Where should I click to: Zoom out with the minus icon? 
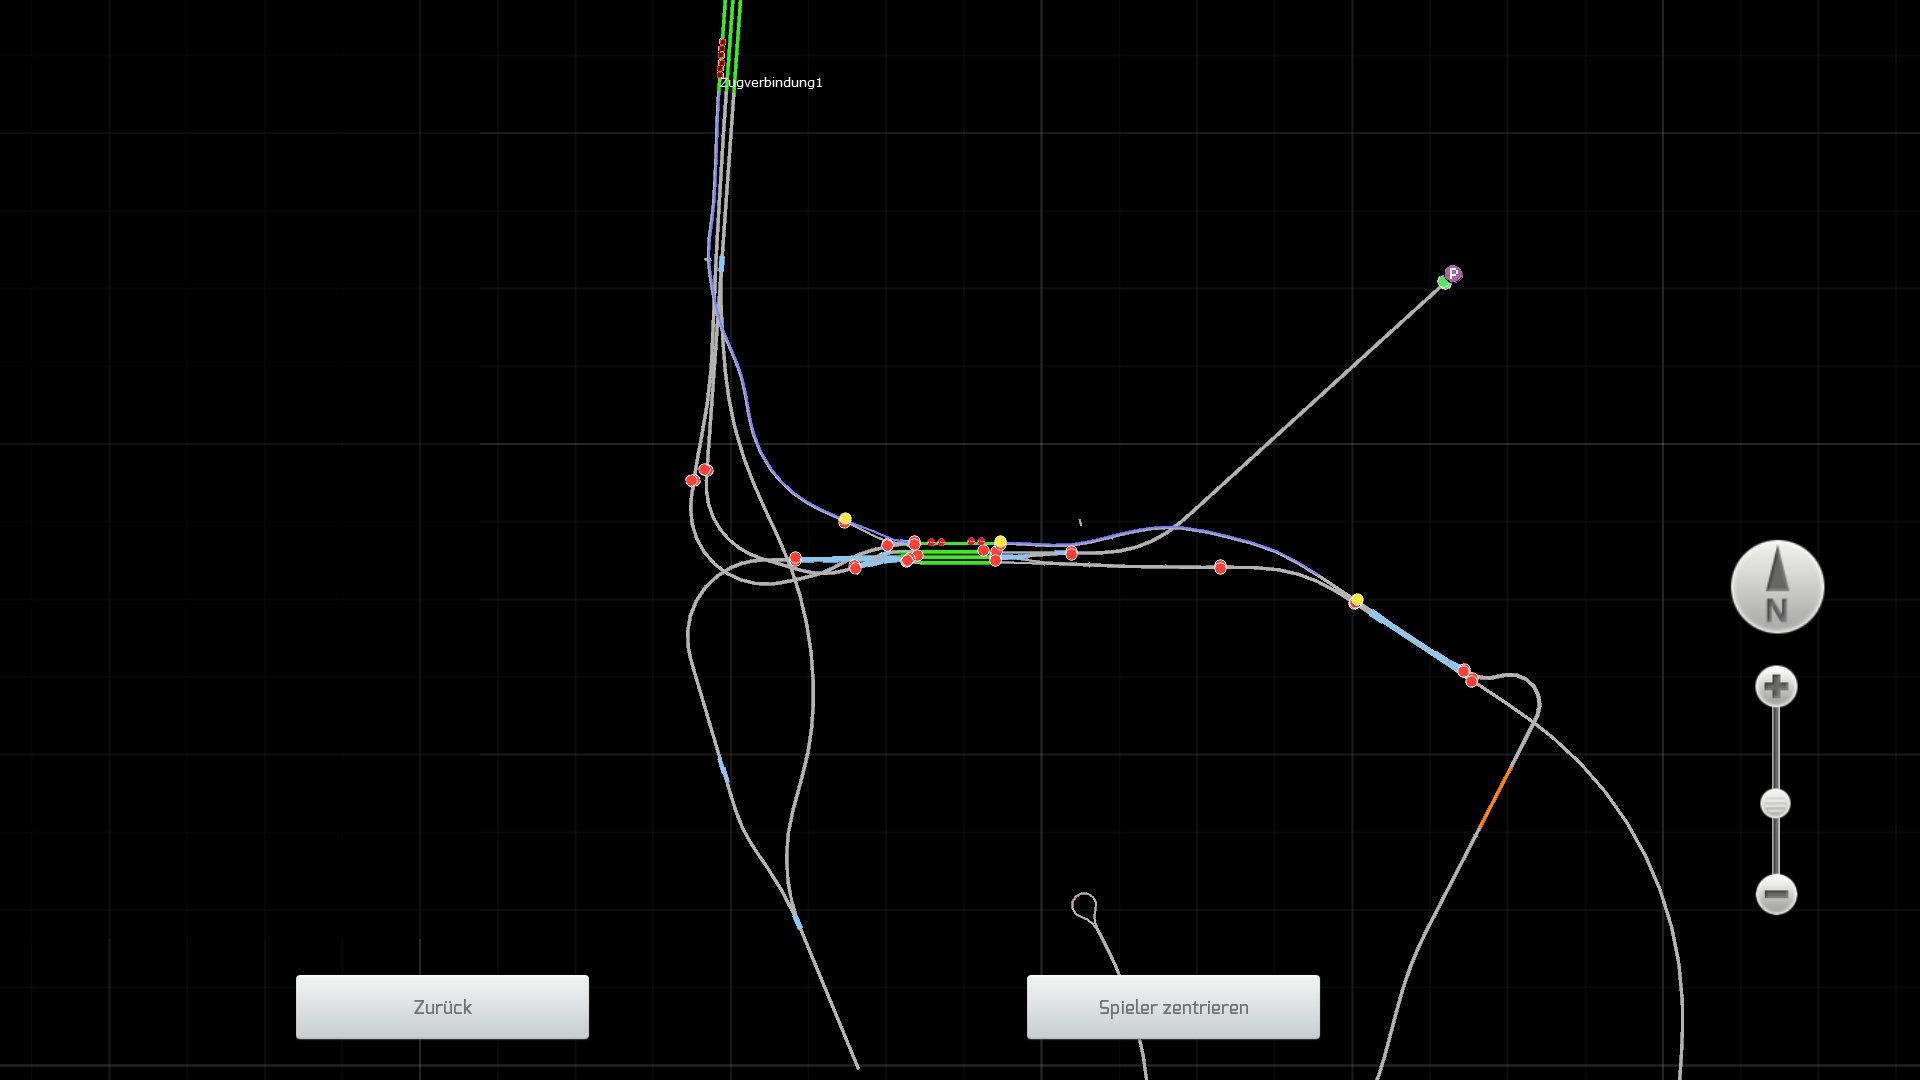(1776, 894)
